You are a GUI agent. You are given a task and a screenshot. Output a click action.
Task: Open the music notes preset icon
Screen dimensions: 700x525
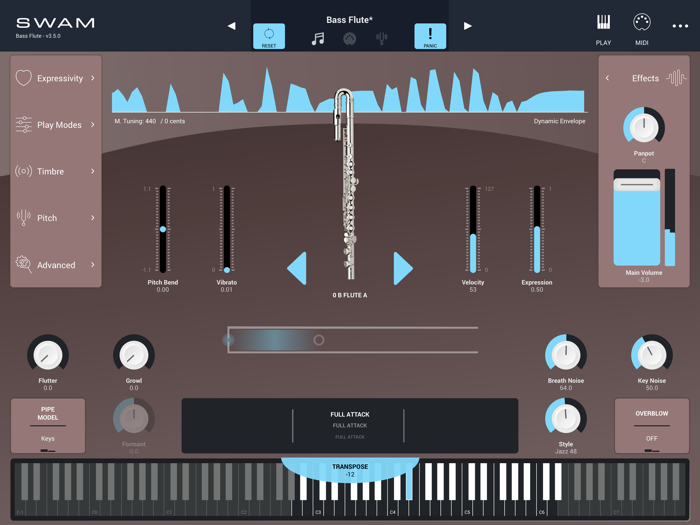click(318, 39)
